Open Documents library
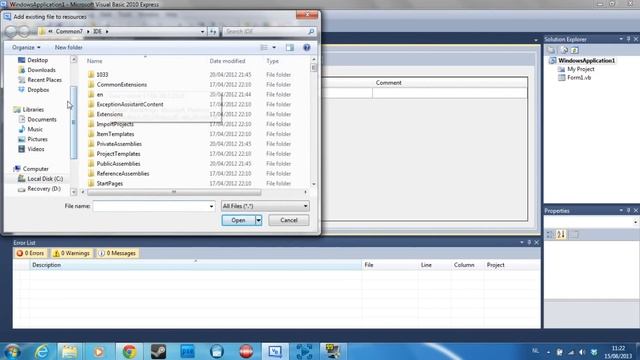Image resolution: width=640 pixels, height=360 pixels. point(42,119)
